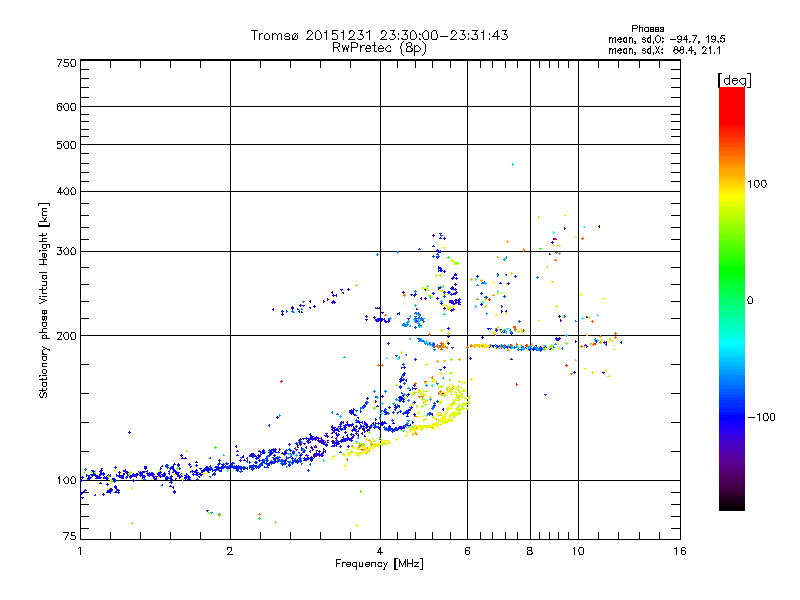The height and width of the screenshot is (600, 800).
Task: Click the x-axis label '2'
Action: click(230, 551)
